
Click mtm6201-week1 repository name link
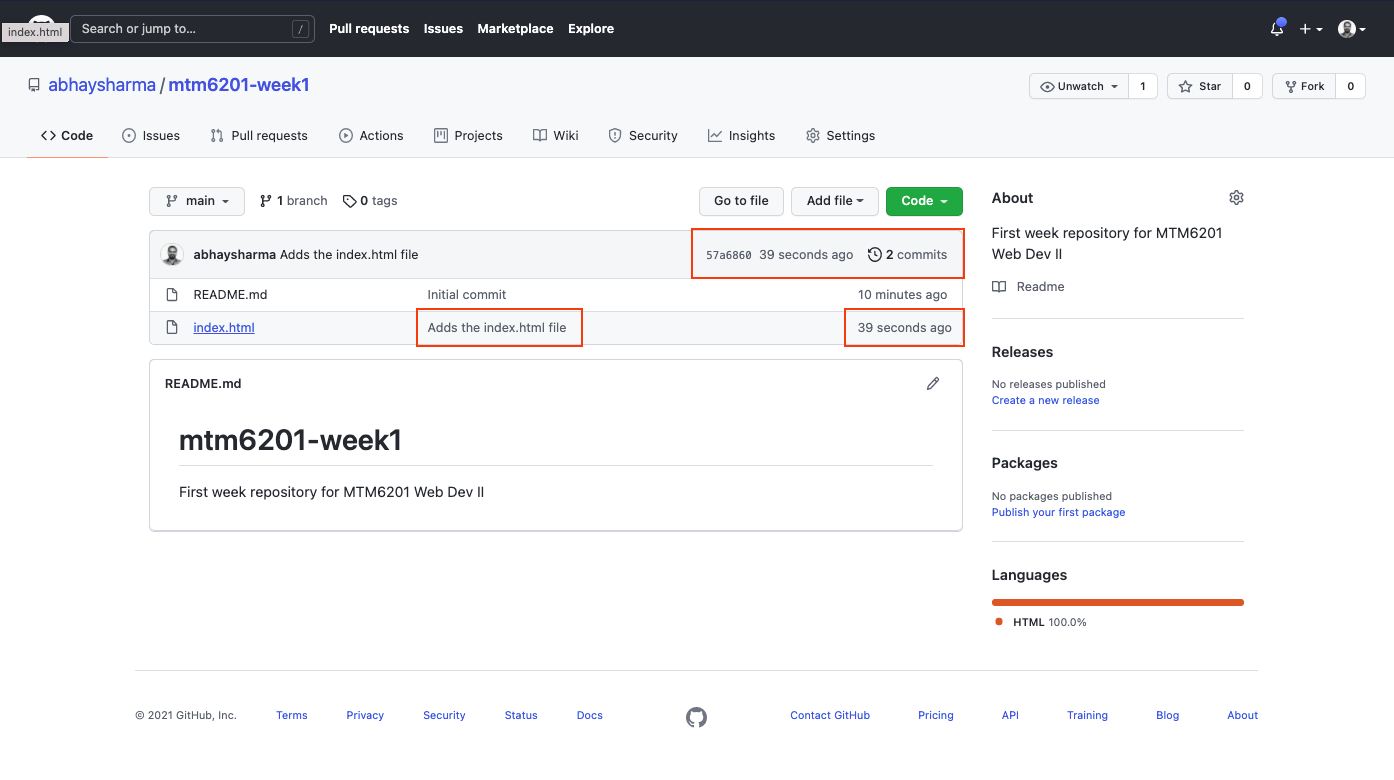pos(239,85)
